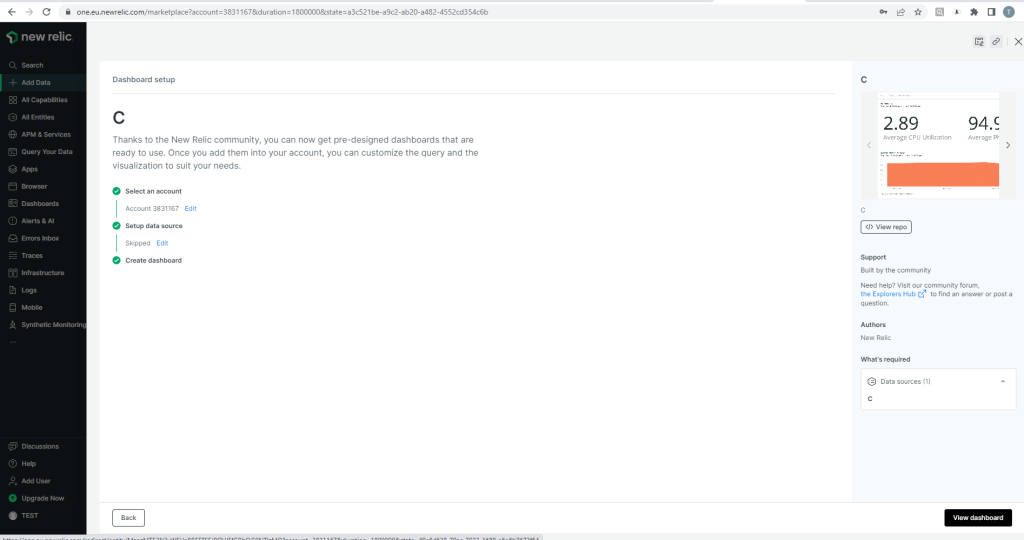Open the Explorers Hub link
The image size is (1024, 540).
(893, 294)
